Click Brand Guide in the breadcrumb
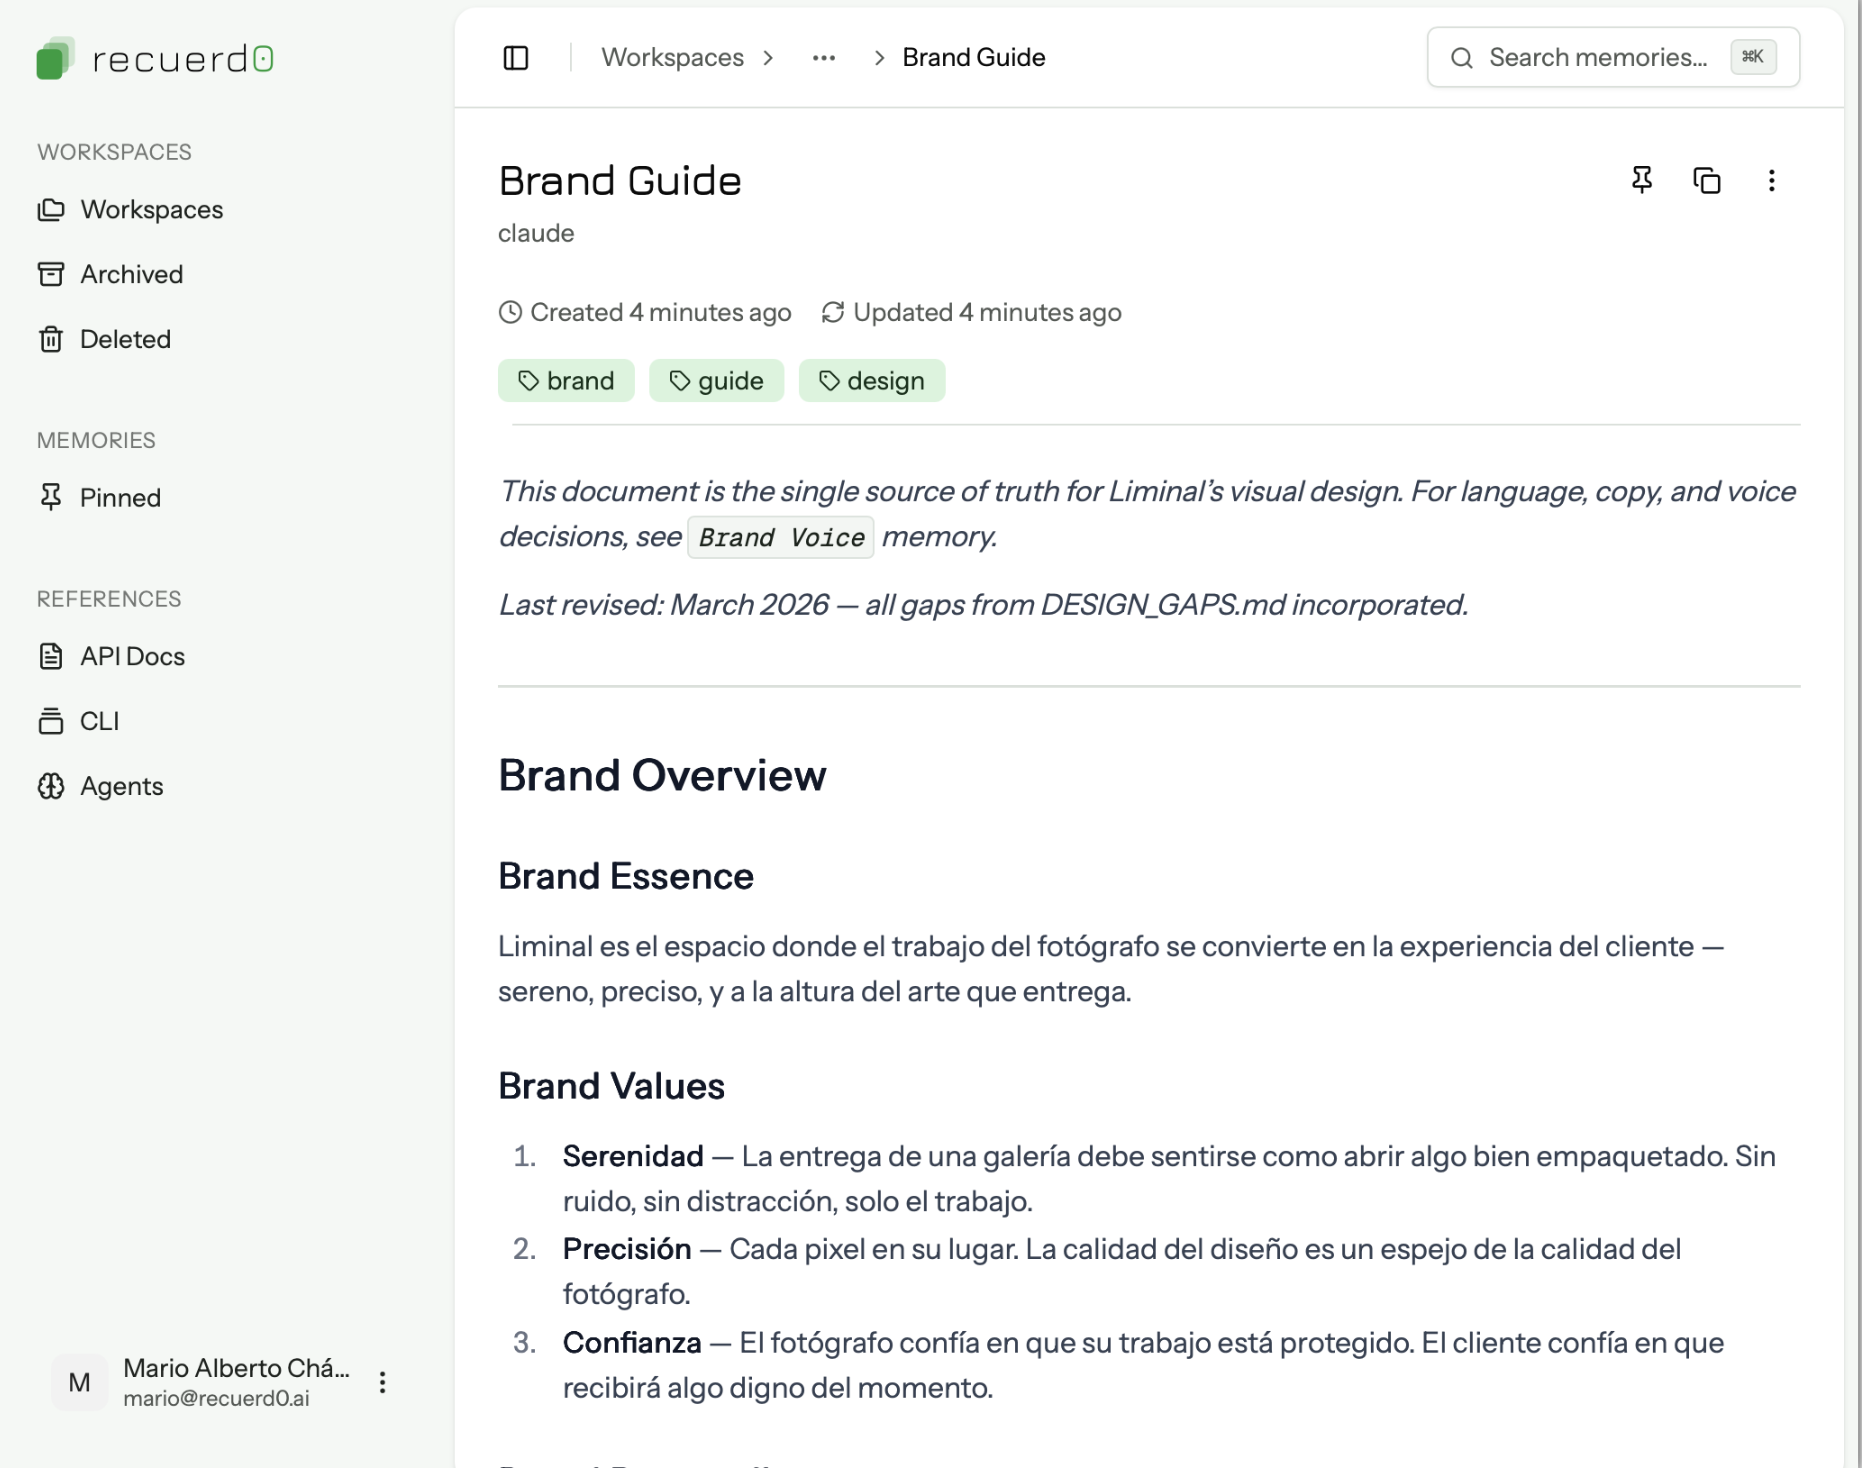The image size is (1862, 1468). point(973,57)
